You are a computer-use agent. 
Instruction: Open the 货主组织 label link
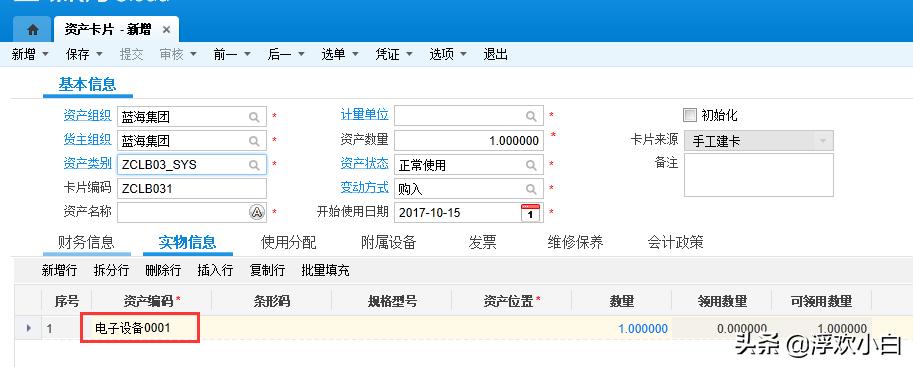click(x=87, y=139)
